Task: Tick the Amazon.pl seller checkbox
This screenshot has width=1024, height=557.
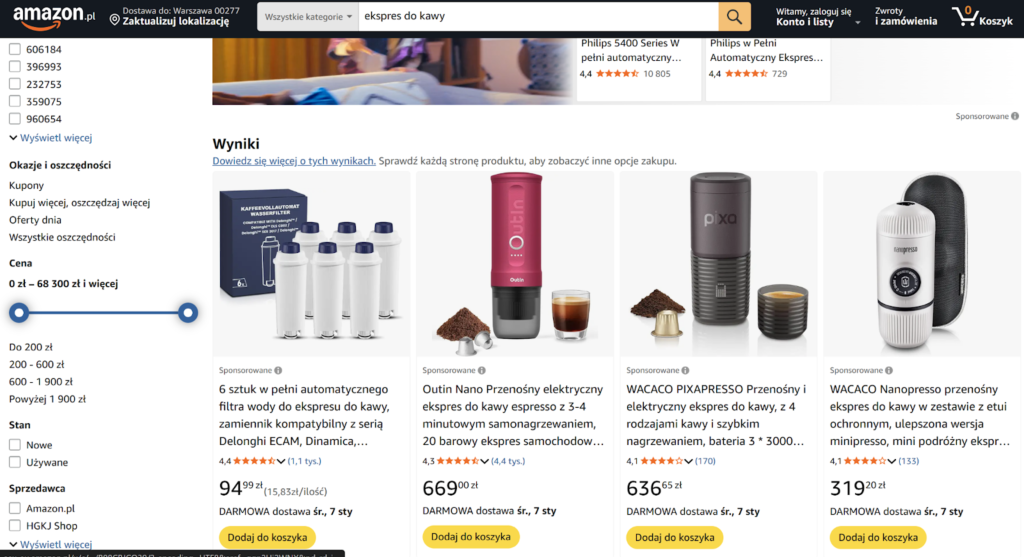Action: pyautogui.click(x=15, y=508)
